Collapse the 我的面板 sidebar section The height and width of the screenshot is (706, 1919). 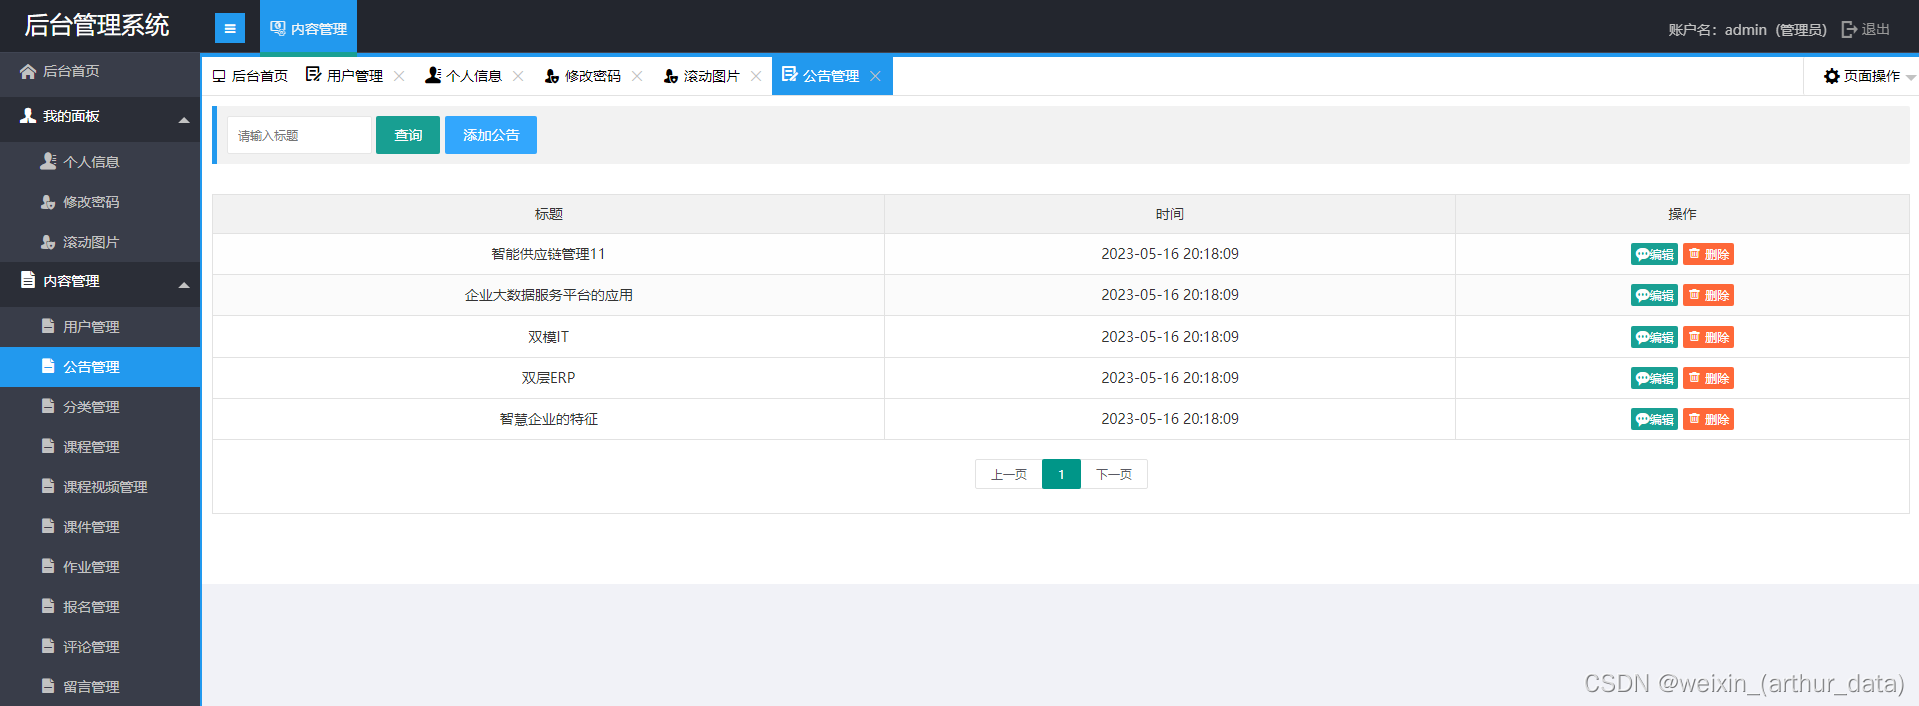[100, 117]
